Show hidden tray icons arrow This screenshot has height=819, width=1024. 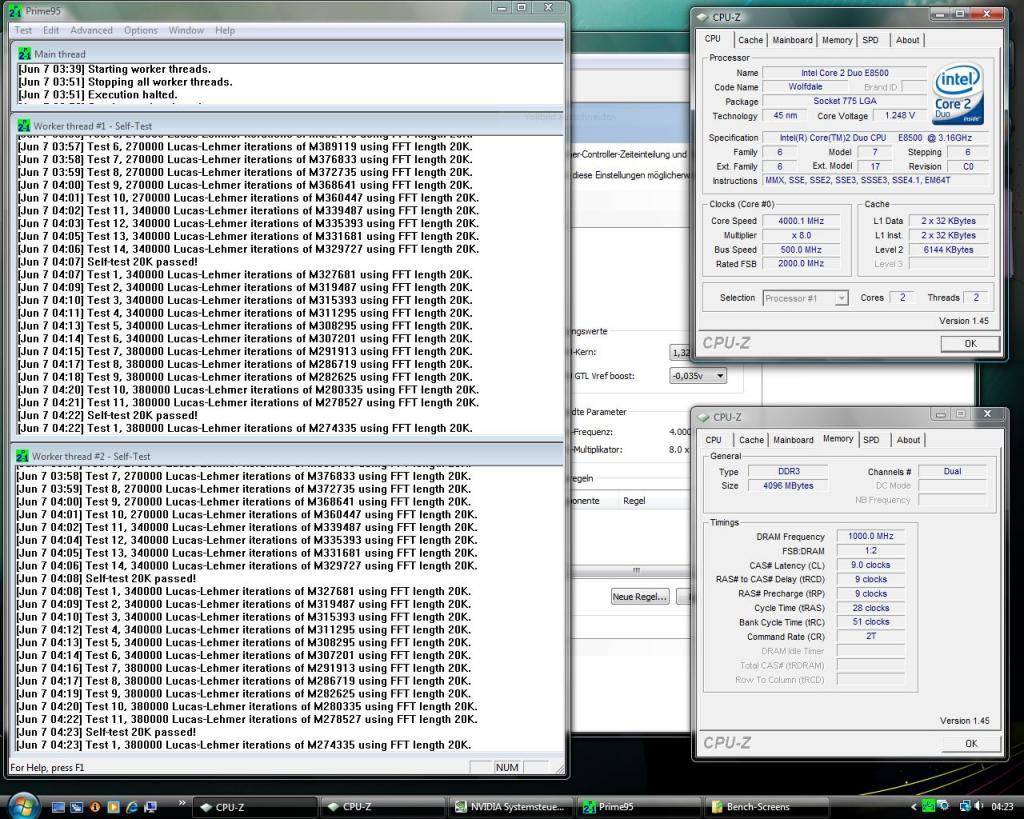914,807
